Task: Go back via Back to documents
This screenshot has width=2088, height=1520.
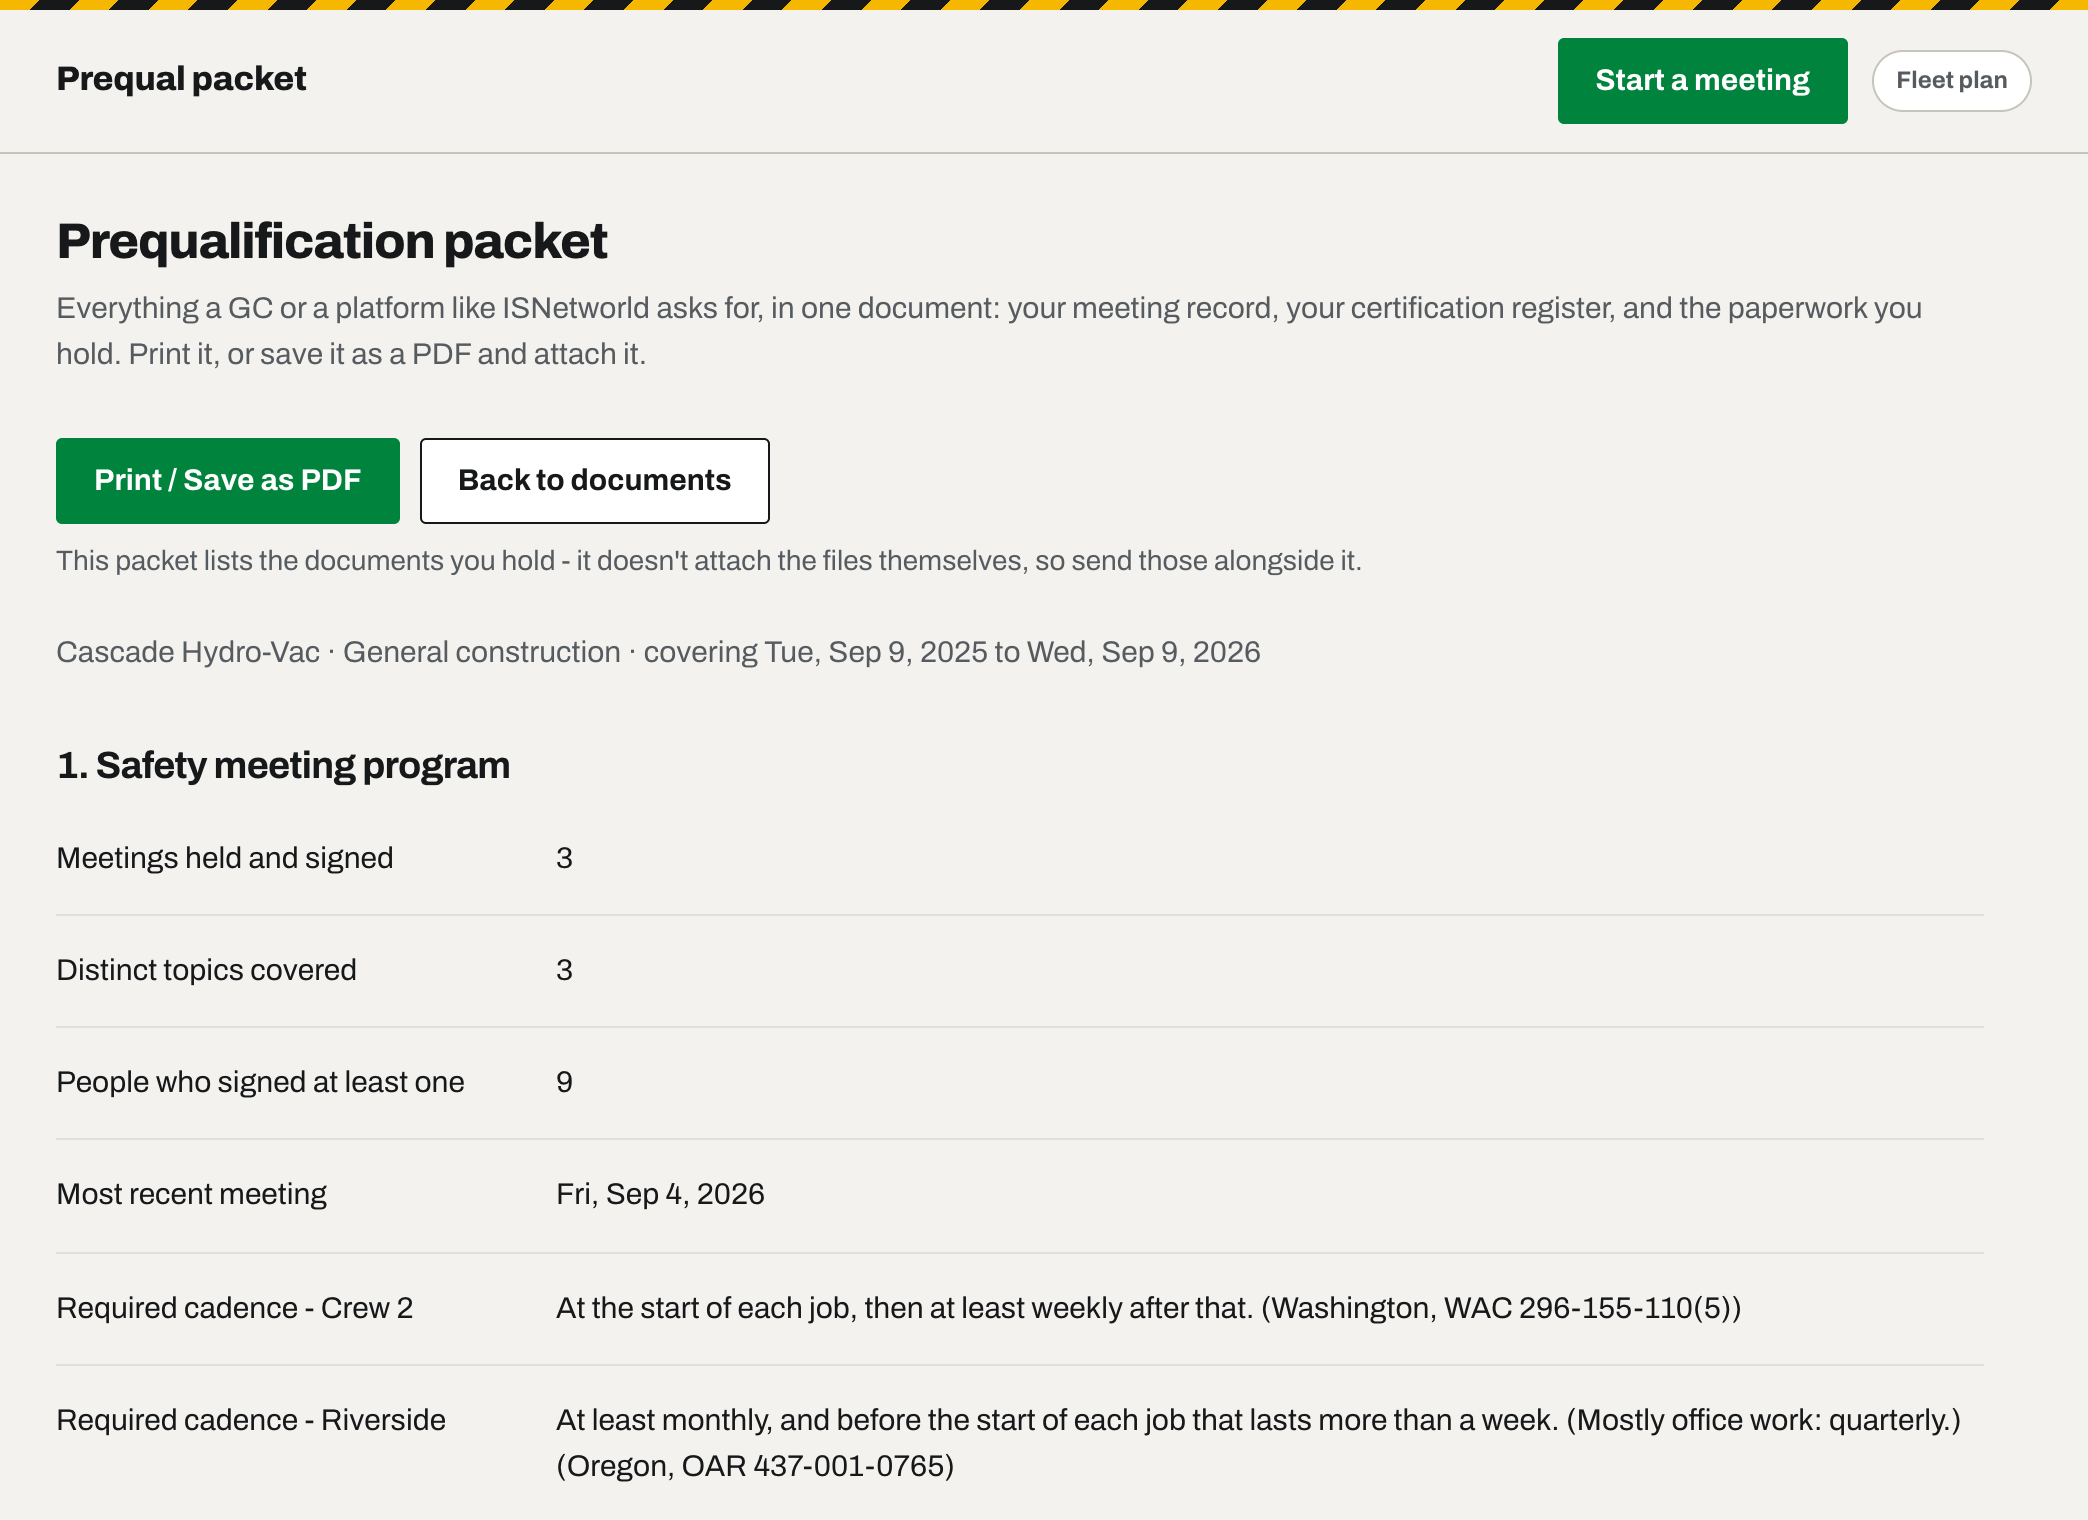Action: (x=595, y=481)
